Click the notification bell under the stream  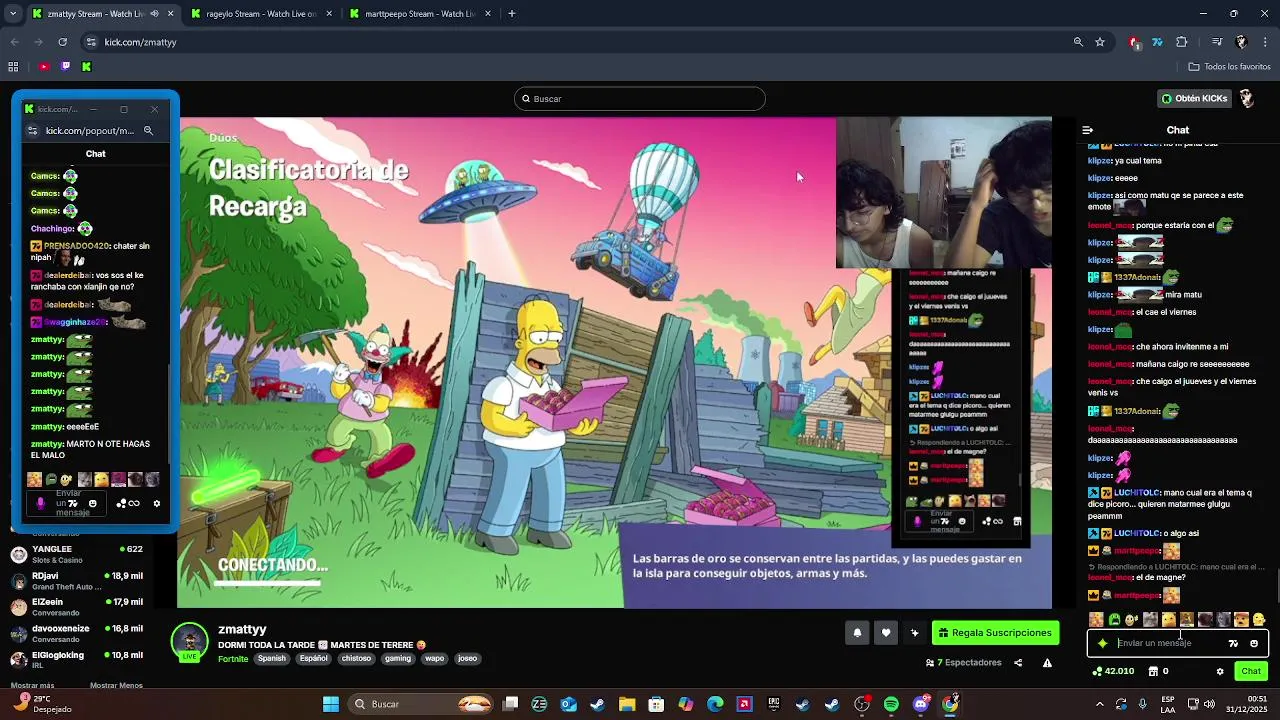[857, 632]
